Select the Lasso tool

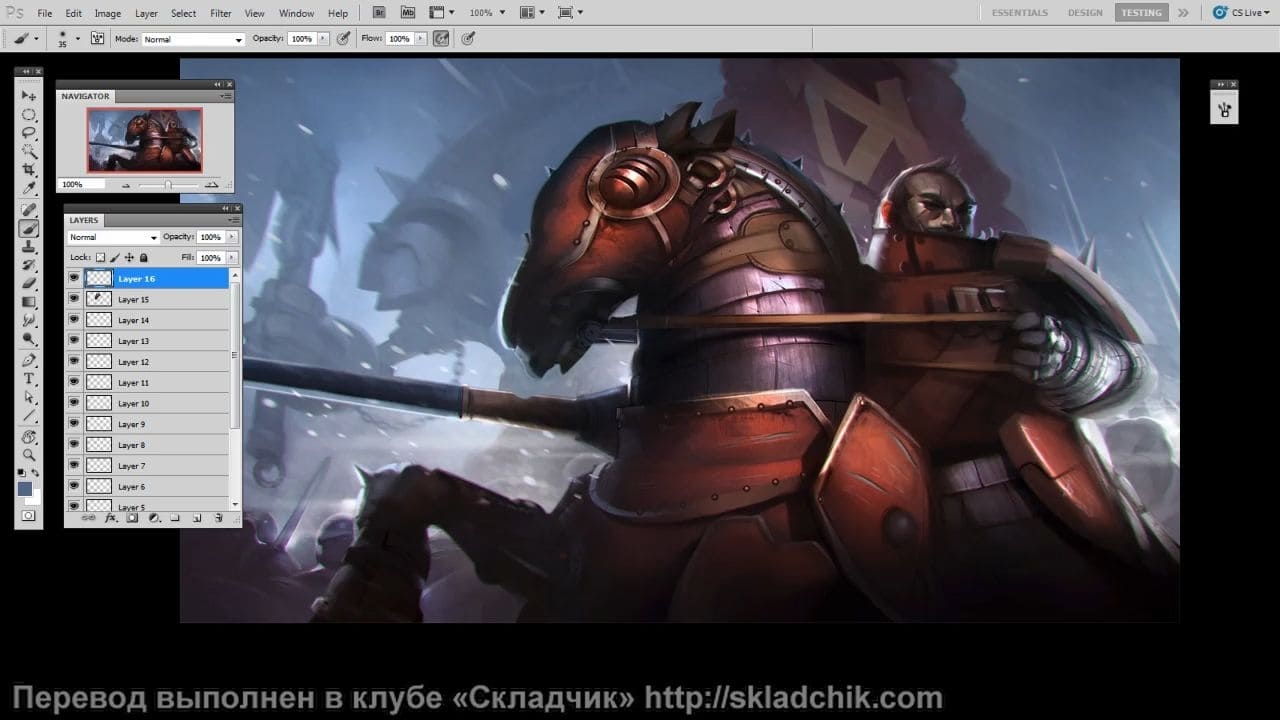click(29, 133)
